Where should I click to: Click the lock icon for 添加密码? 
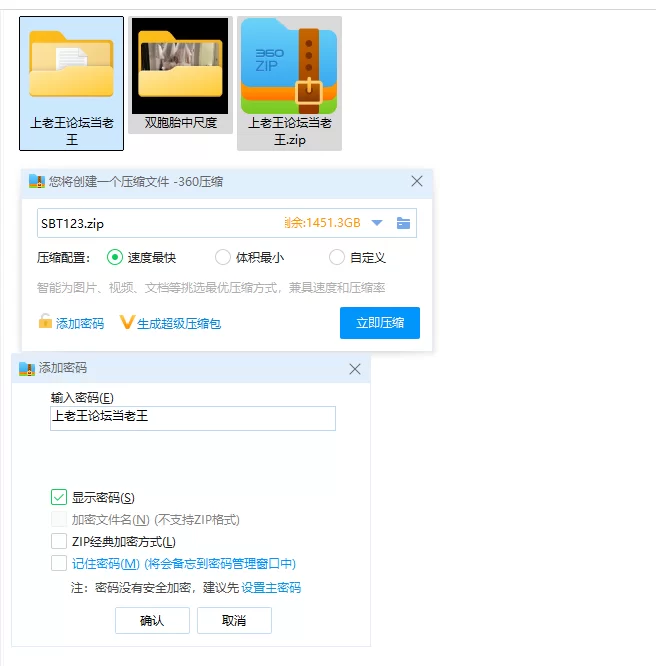coord(45,322)
